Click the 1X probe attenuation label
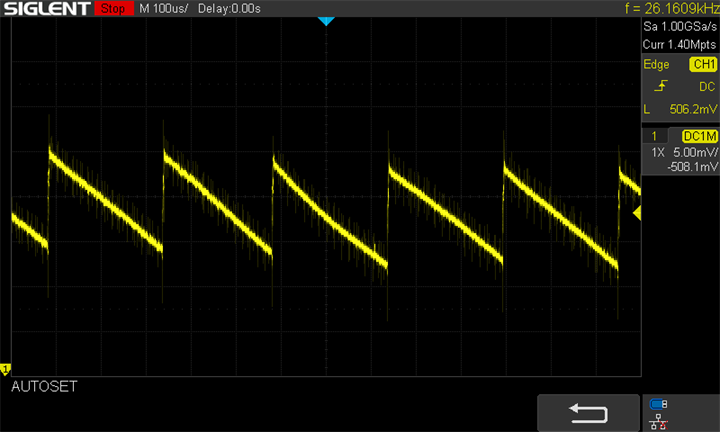Screen dimensions: 720x432 [658, 152]
